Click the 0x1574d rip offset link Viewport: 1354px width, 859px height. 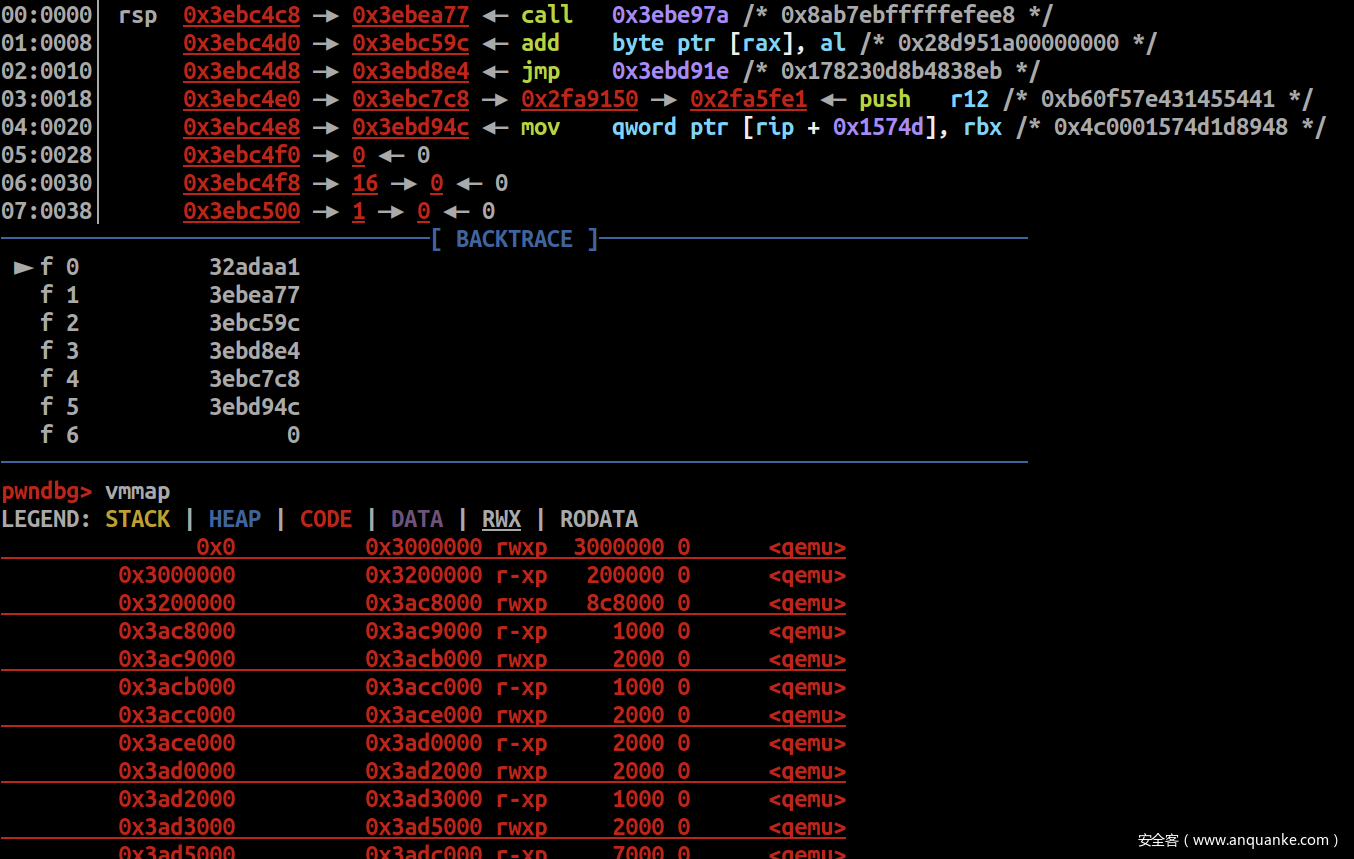click(879, 127)
